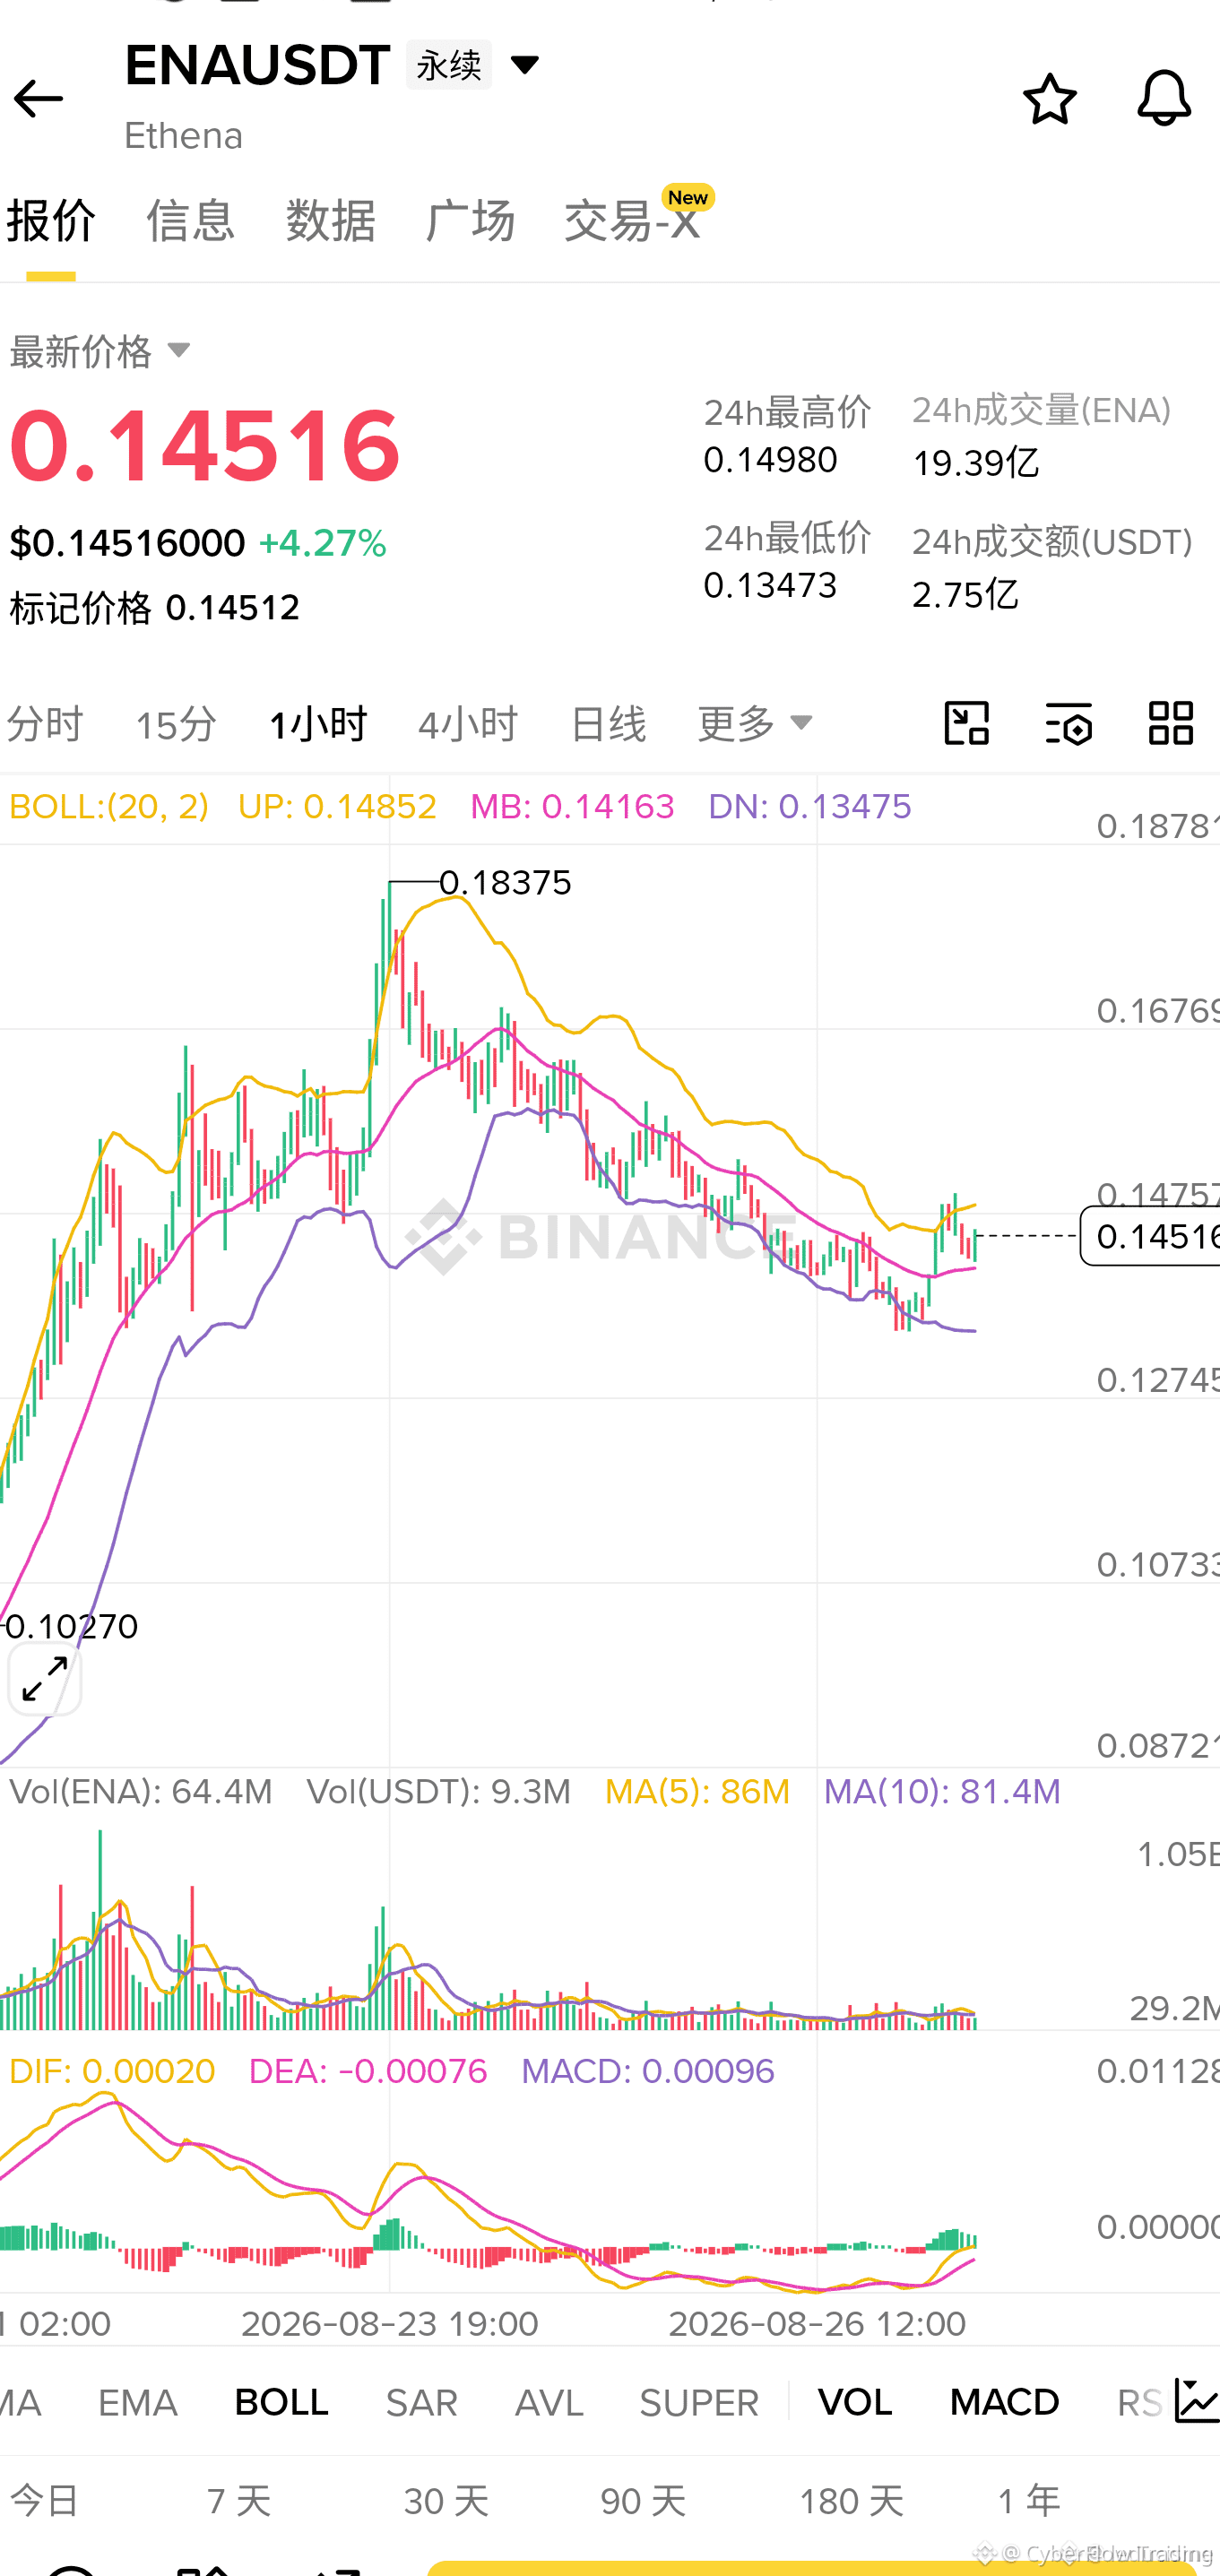Tap the MA(5): 86M volume label
The width and height of the screenshot is (1220, 2576).
[697, 1790]
